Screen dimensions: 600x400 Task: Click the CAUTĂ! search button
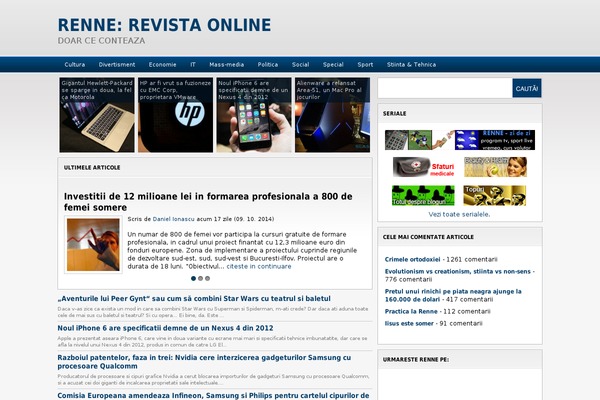click(x=527, y=88)
